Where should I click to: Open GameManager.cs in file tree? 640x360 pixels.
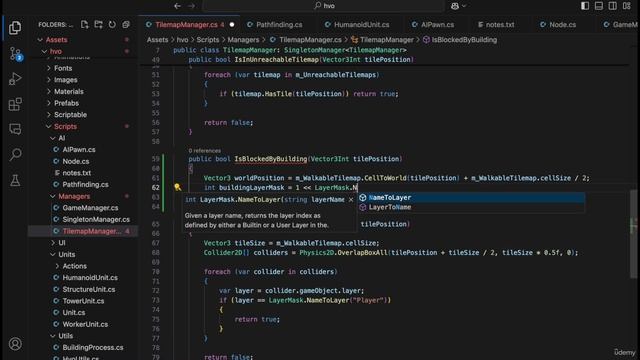[90, 208]
